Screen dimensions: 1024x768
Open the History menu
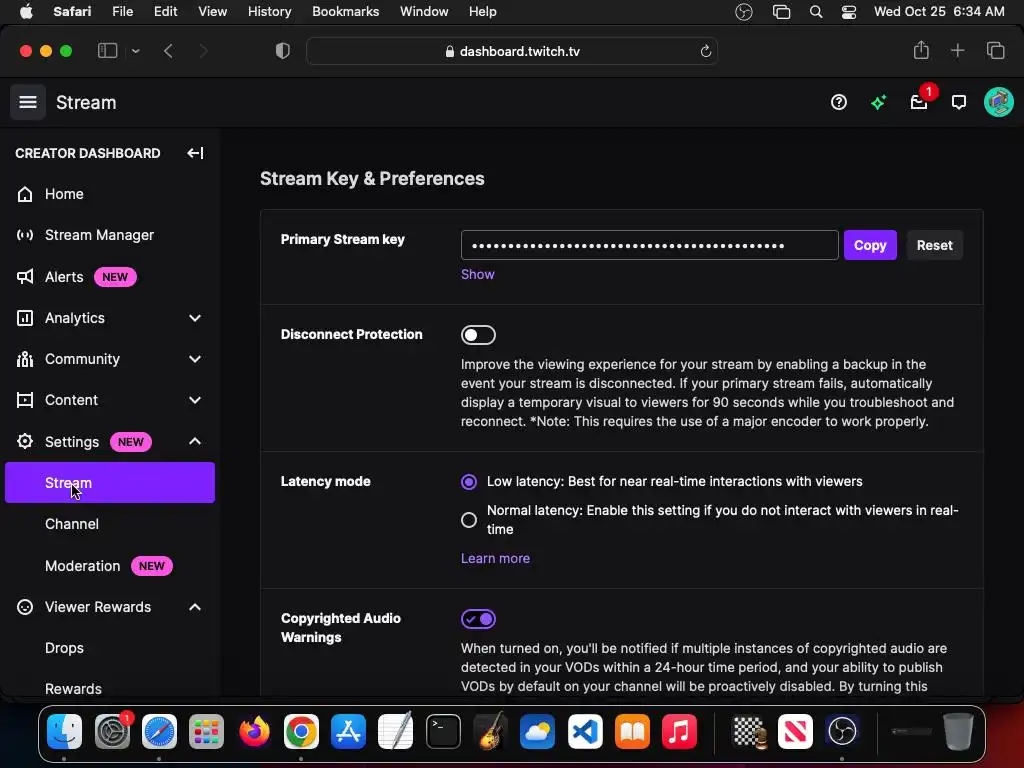pyautogui.click(x=269, y=12)
